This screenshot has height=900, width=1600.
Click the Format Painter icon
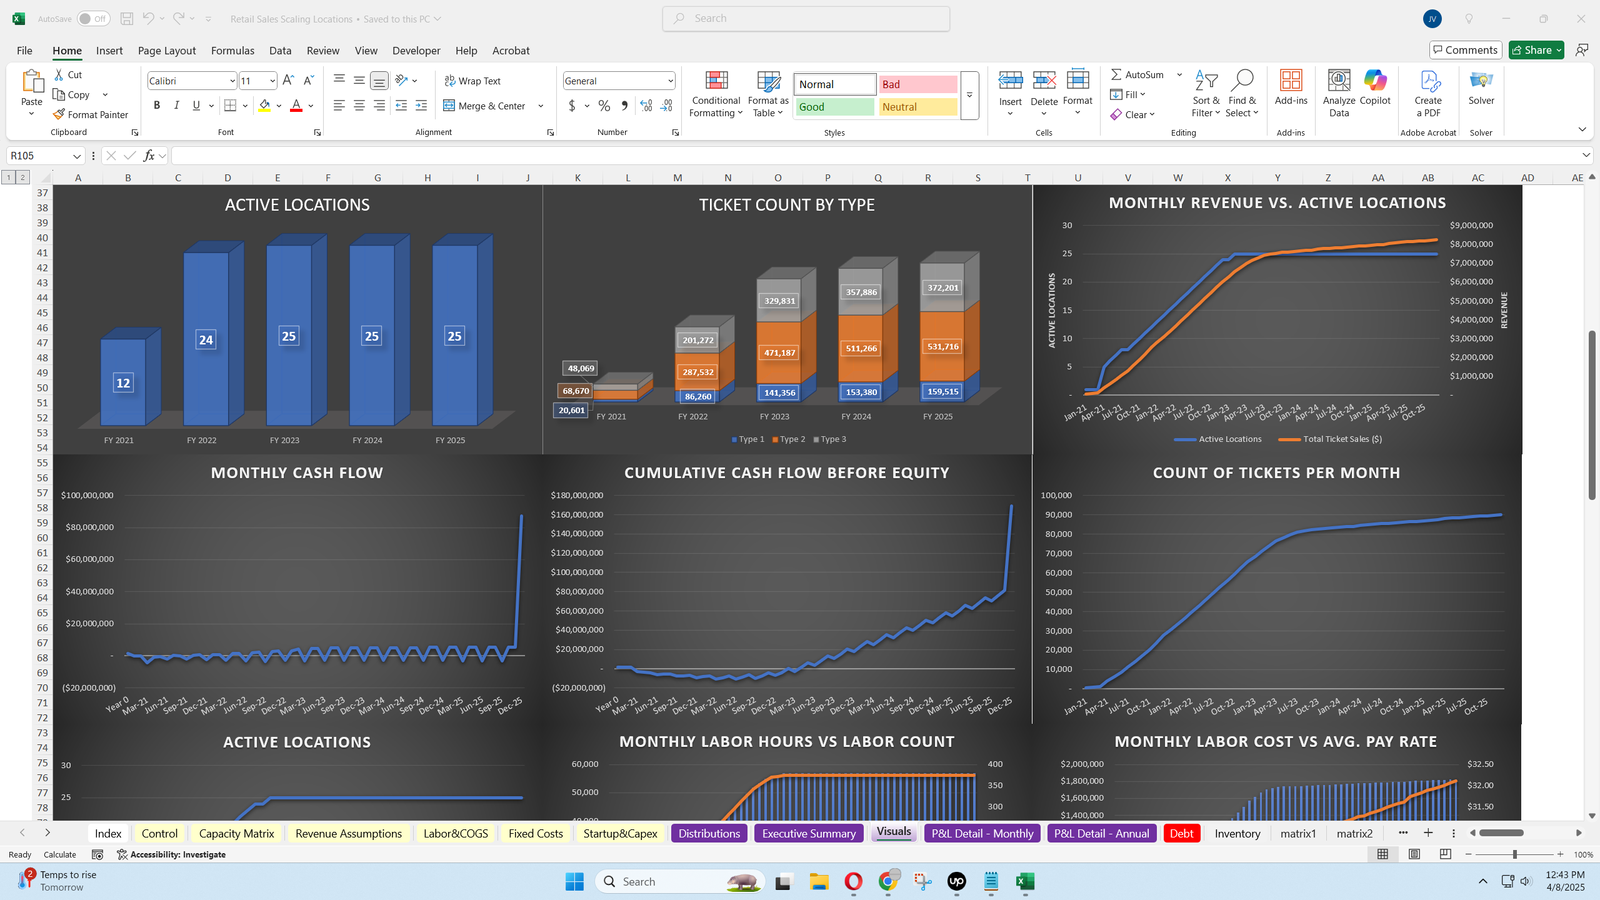60,115
